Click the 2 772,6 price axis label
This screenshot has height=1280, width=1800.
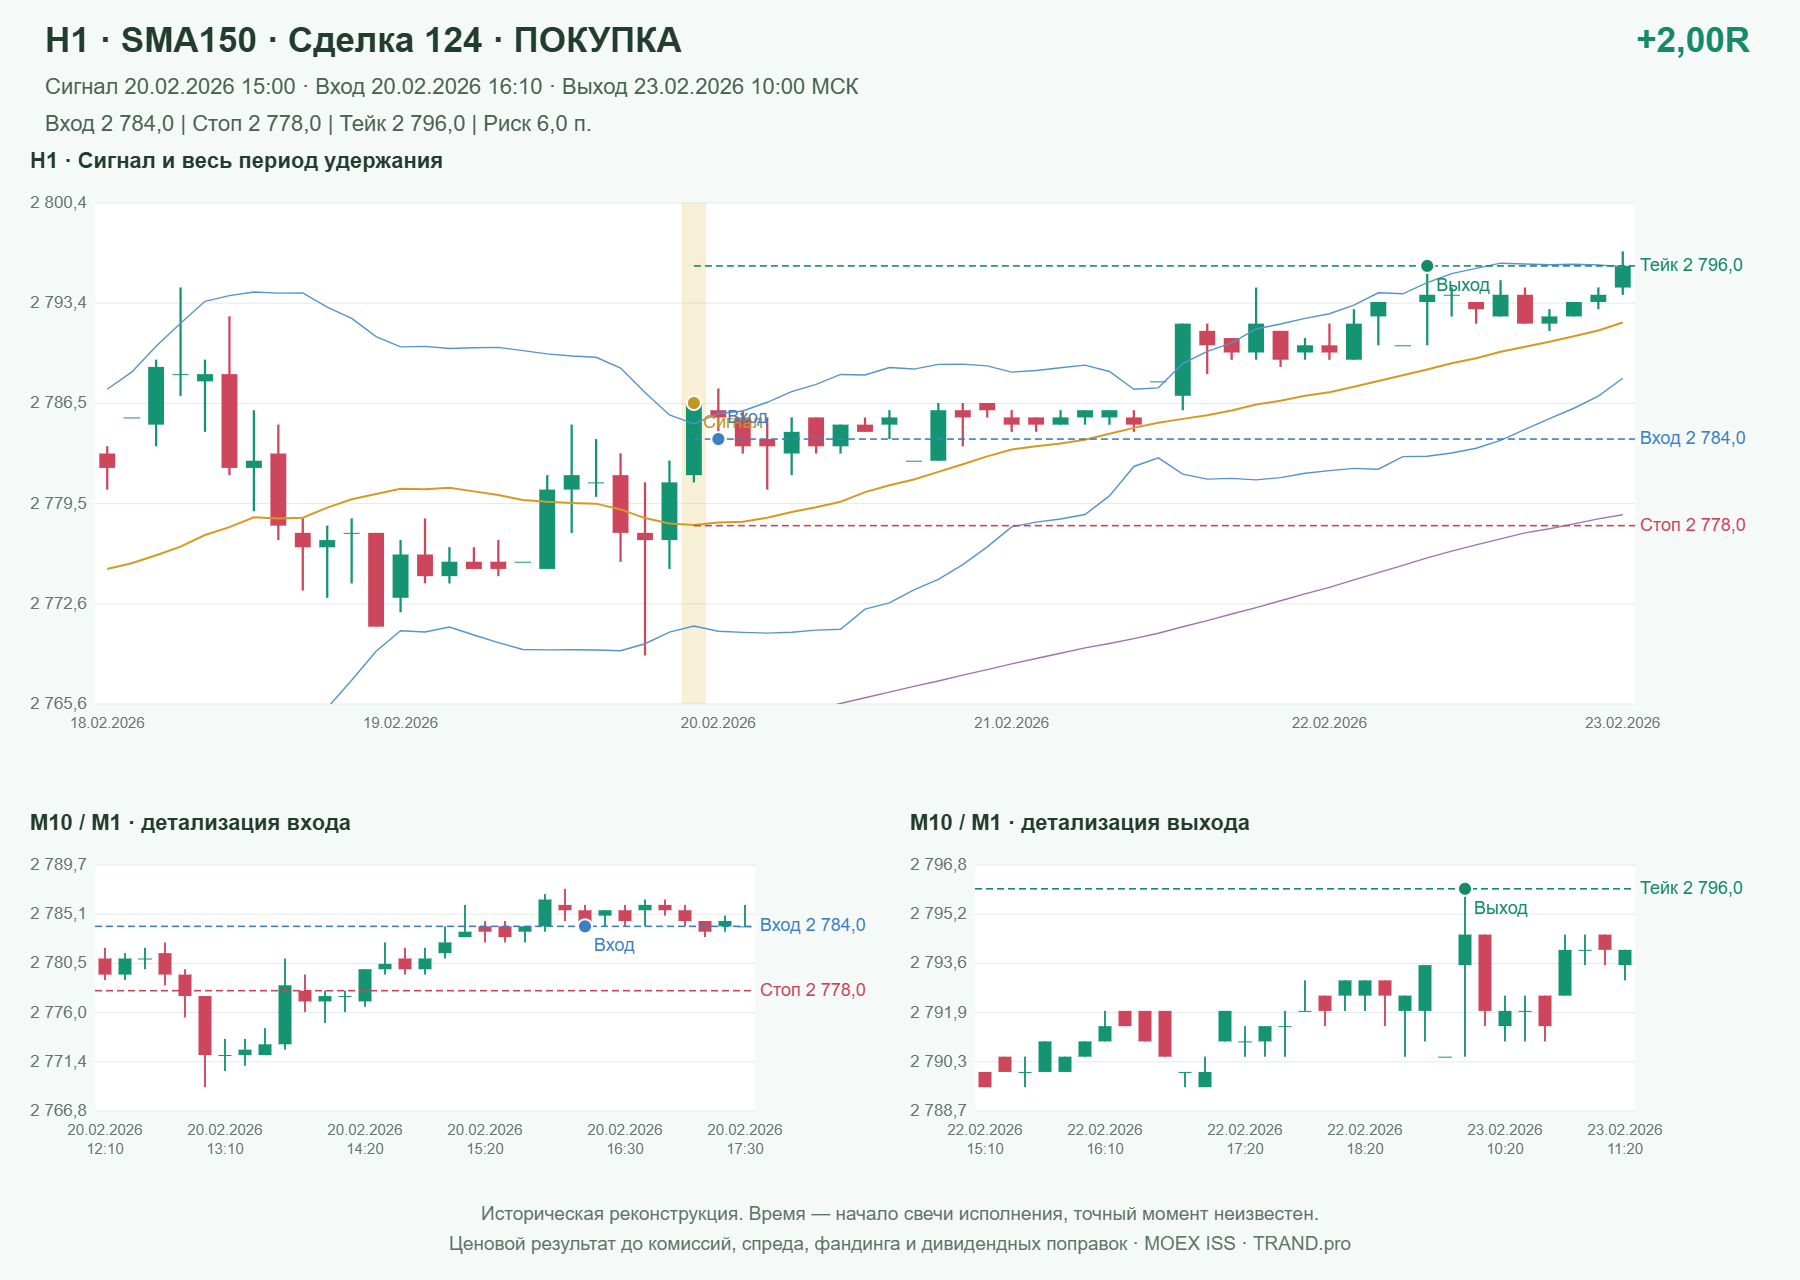tap(58, 603)
